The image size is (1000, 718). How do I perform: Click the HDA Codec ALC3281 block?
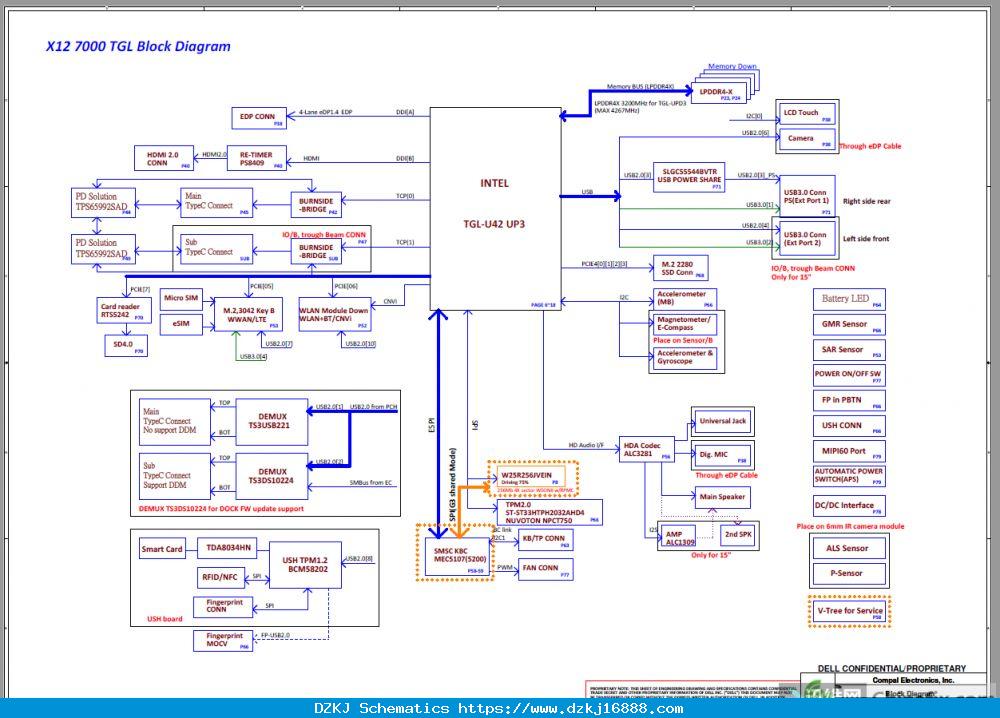point(647,450)
